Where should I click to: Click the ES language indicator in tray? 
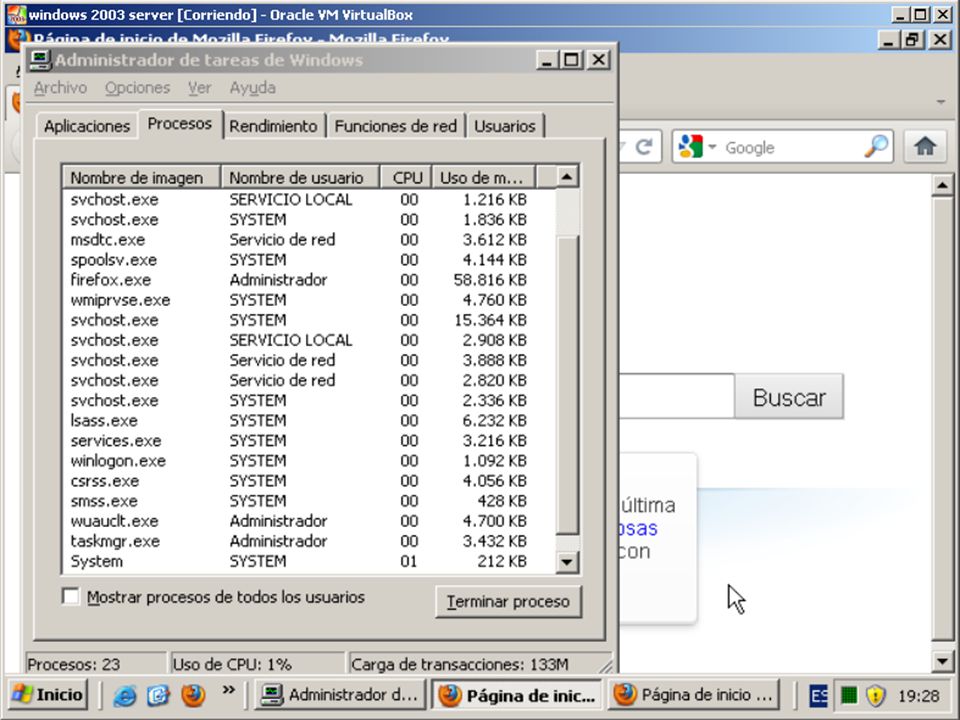tap(819, 696)
